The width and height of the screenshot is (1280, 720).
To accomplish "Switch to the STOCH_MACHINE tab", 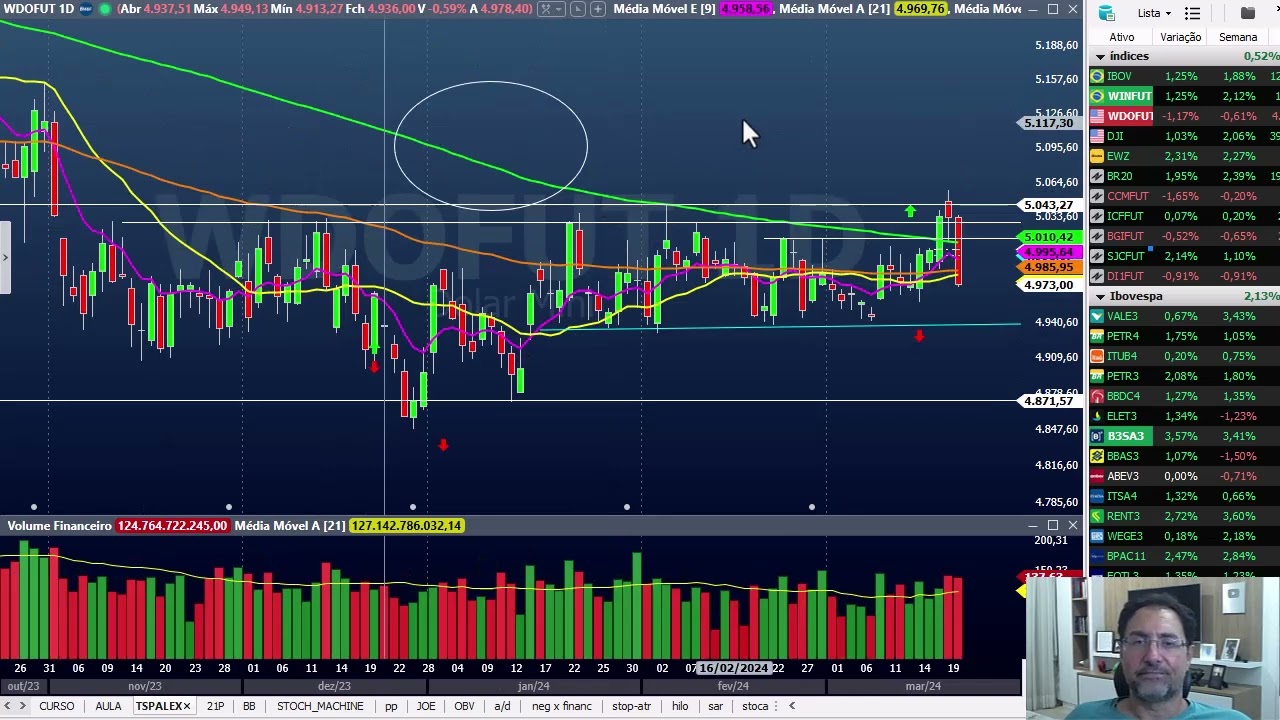I will (x=320, y=706).
